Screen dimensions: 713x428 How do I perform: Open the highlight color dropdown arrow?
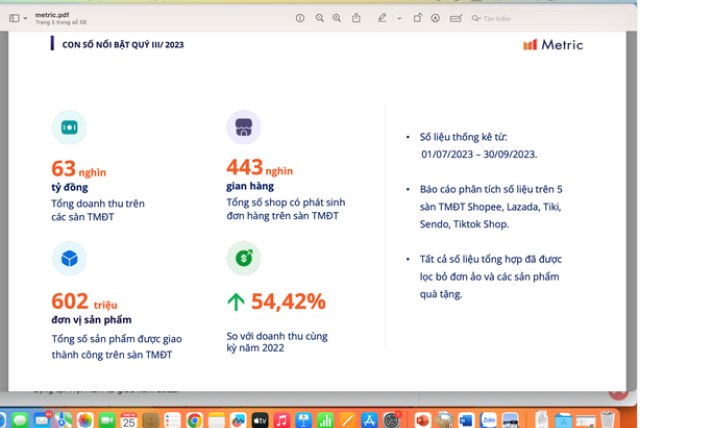click(x=399, y=18)
